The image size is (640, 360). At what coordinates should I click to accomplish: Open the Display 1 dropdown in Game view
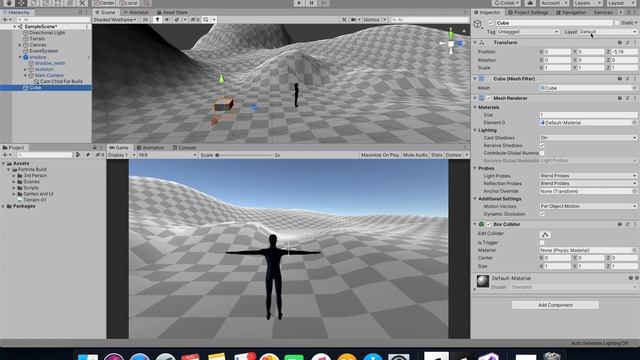(x=122, y=155)
